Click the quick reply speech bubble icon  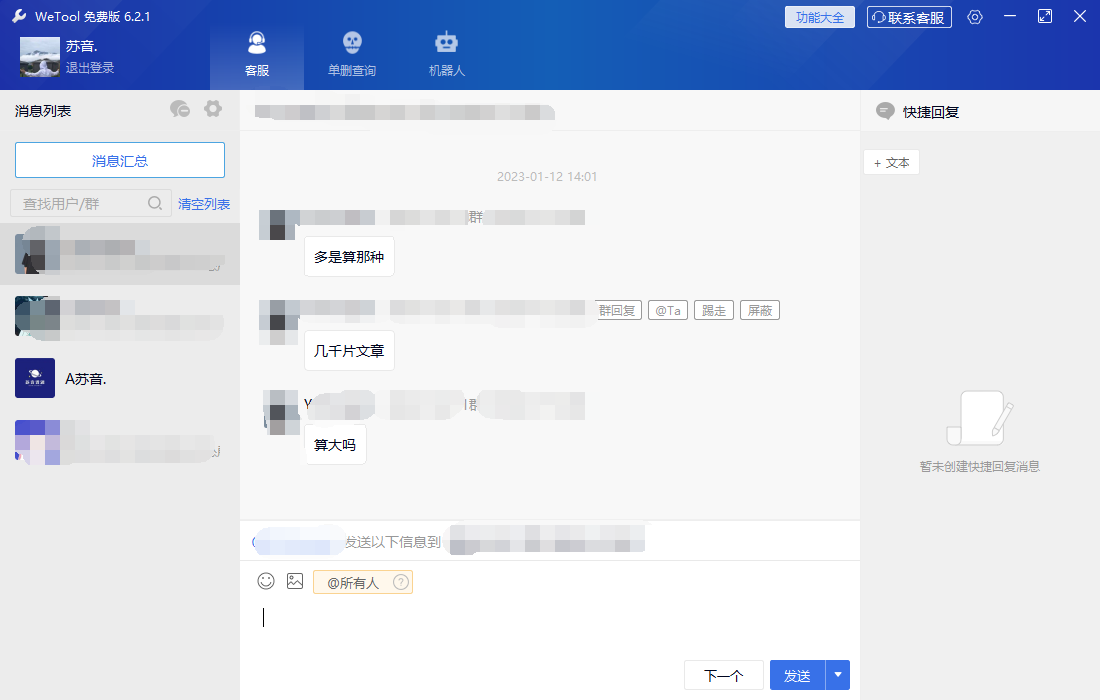pyautogui.click(x=885, y=111)
